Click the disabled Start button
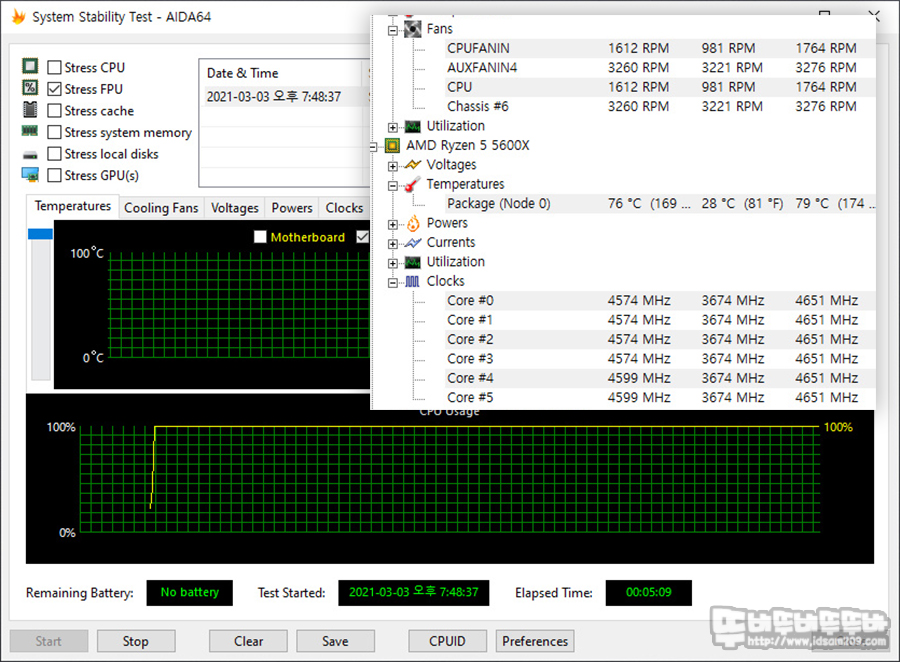The width and height of the screenshot is (900, 662). click(49, 641)
